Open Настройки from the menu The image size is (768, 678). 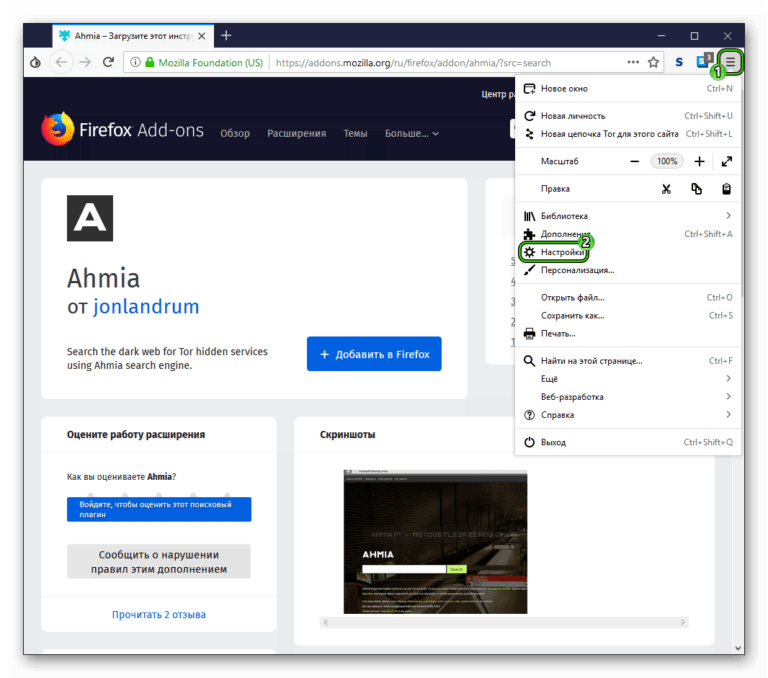pos(628,252)
